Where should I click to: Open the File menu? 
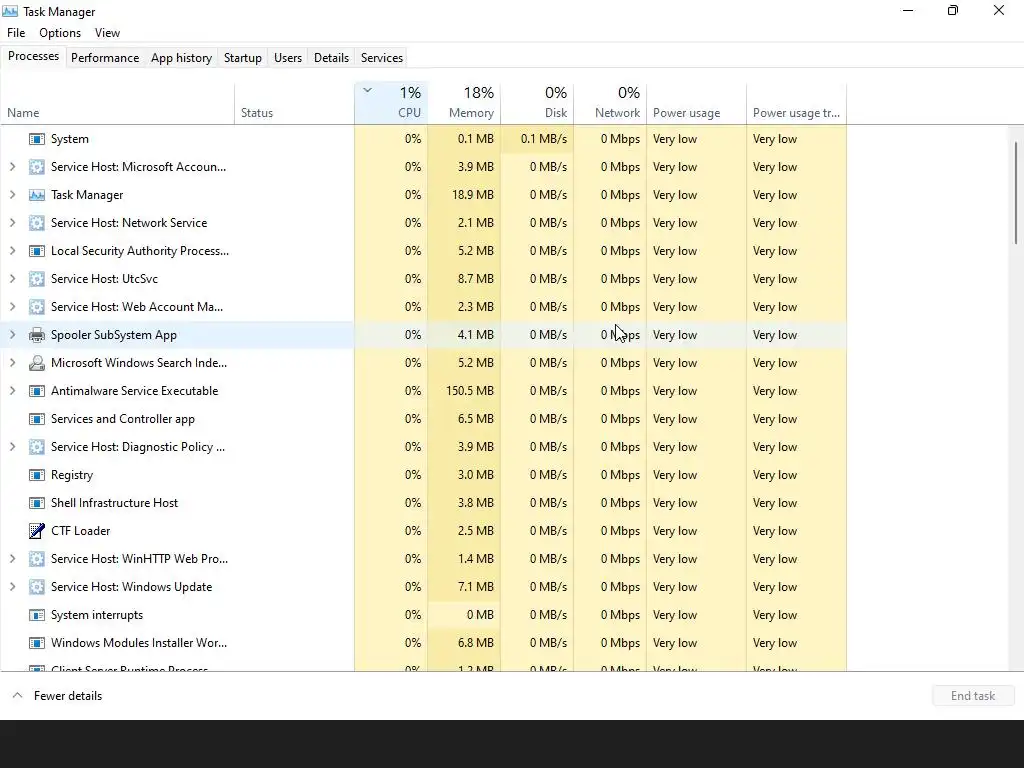[16, 33]
